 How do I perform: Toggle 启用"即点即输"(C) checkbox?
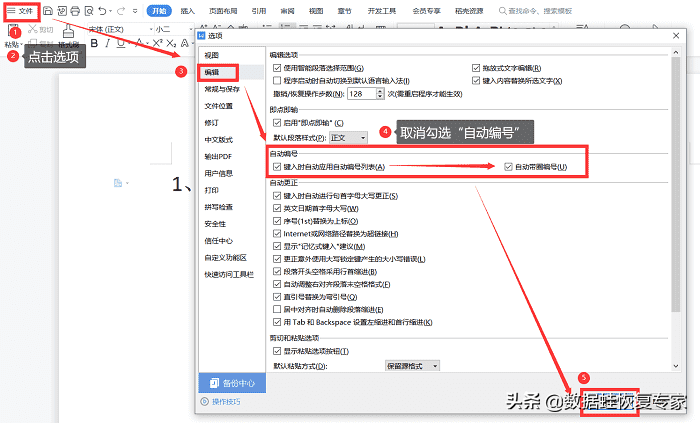coord(277,123)
